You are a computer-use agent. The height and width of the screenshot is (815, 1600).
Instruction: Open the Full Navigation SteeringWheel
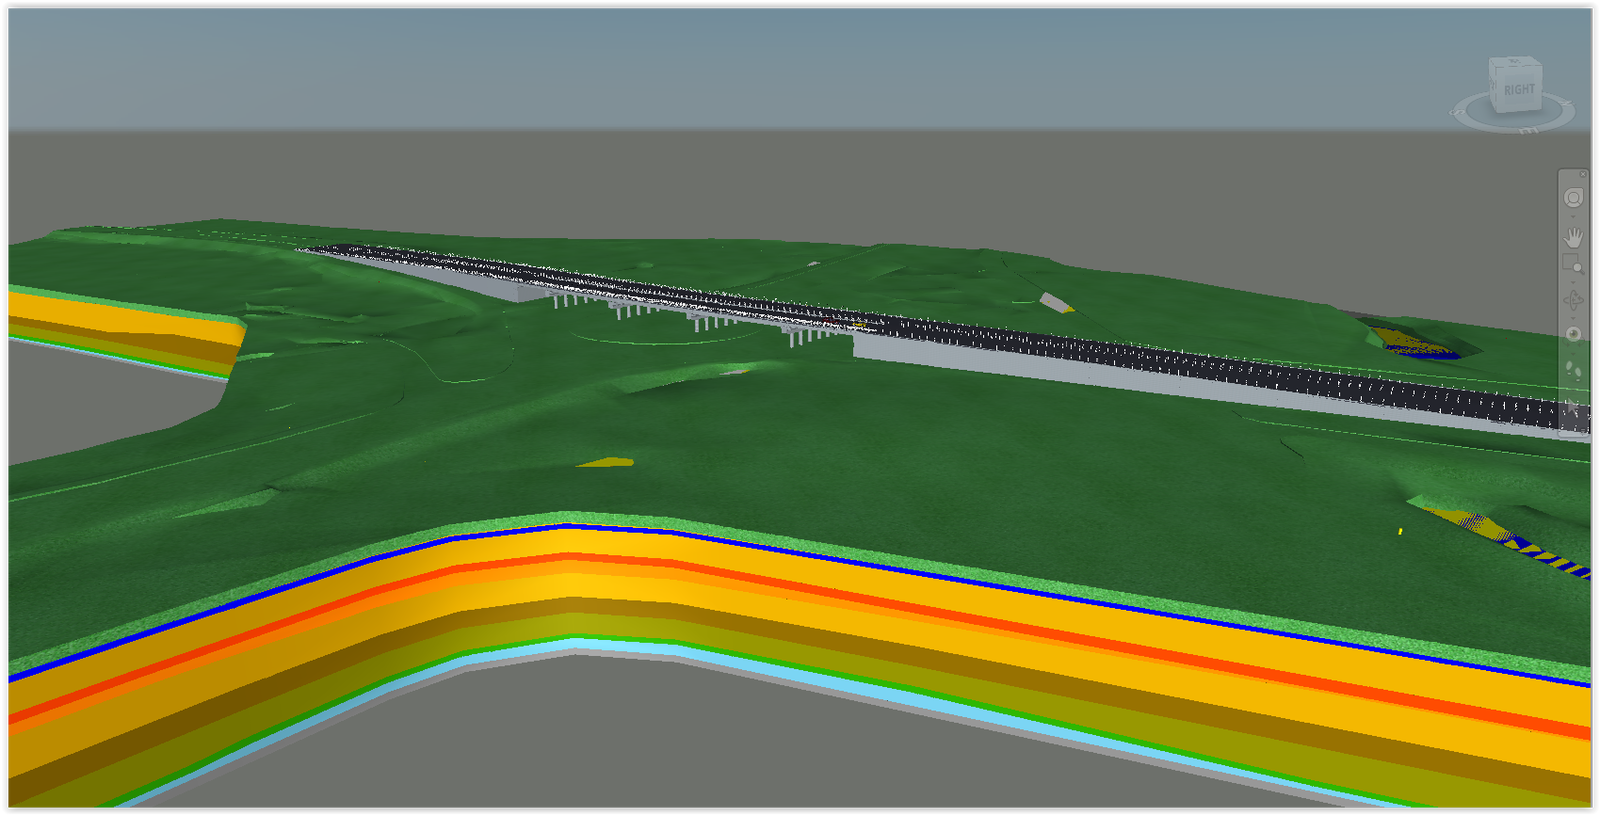coord(1573,198)
